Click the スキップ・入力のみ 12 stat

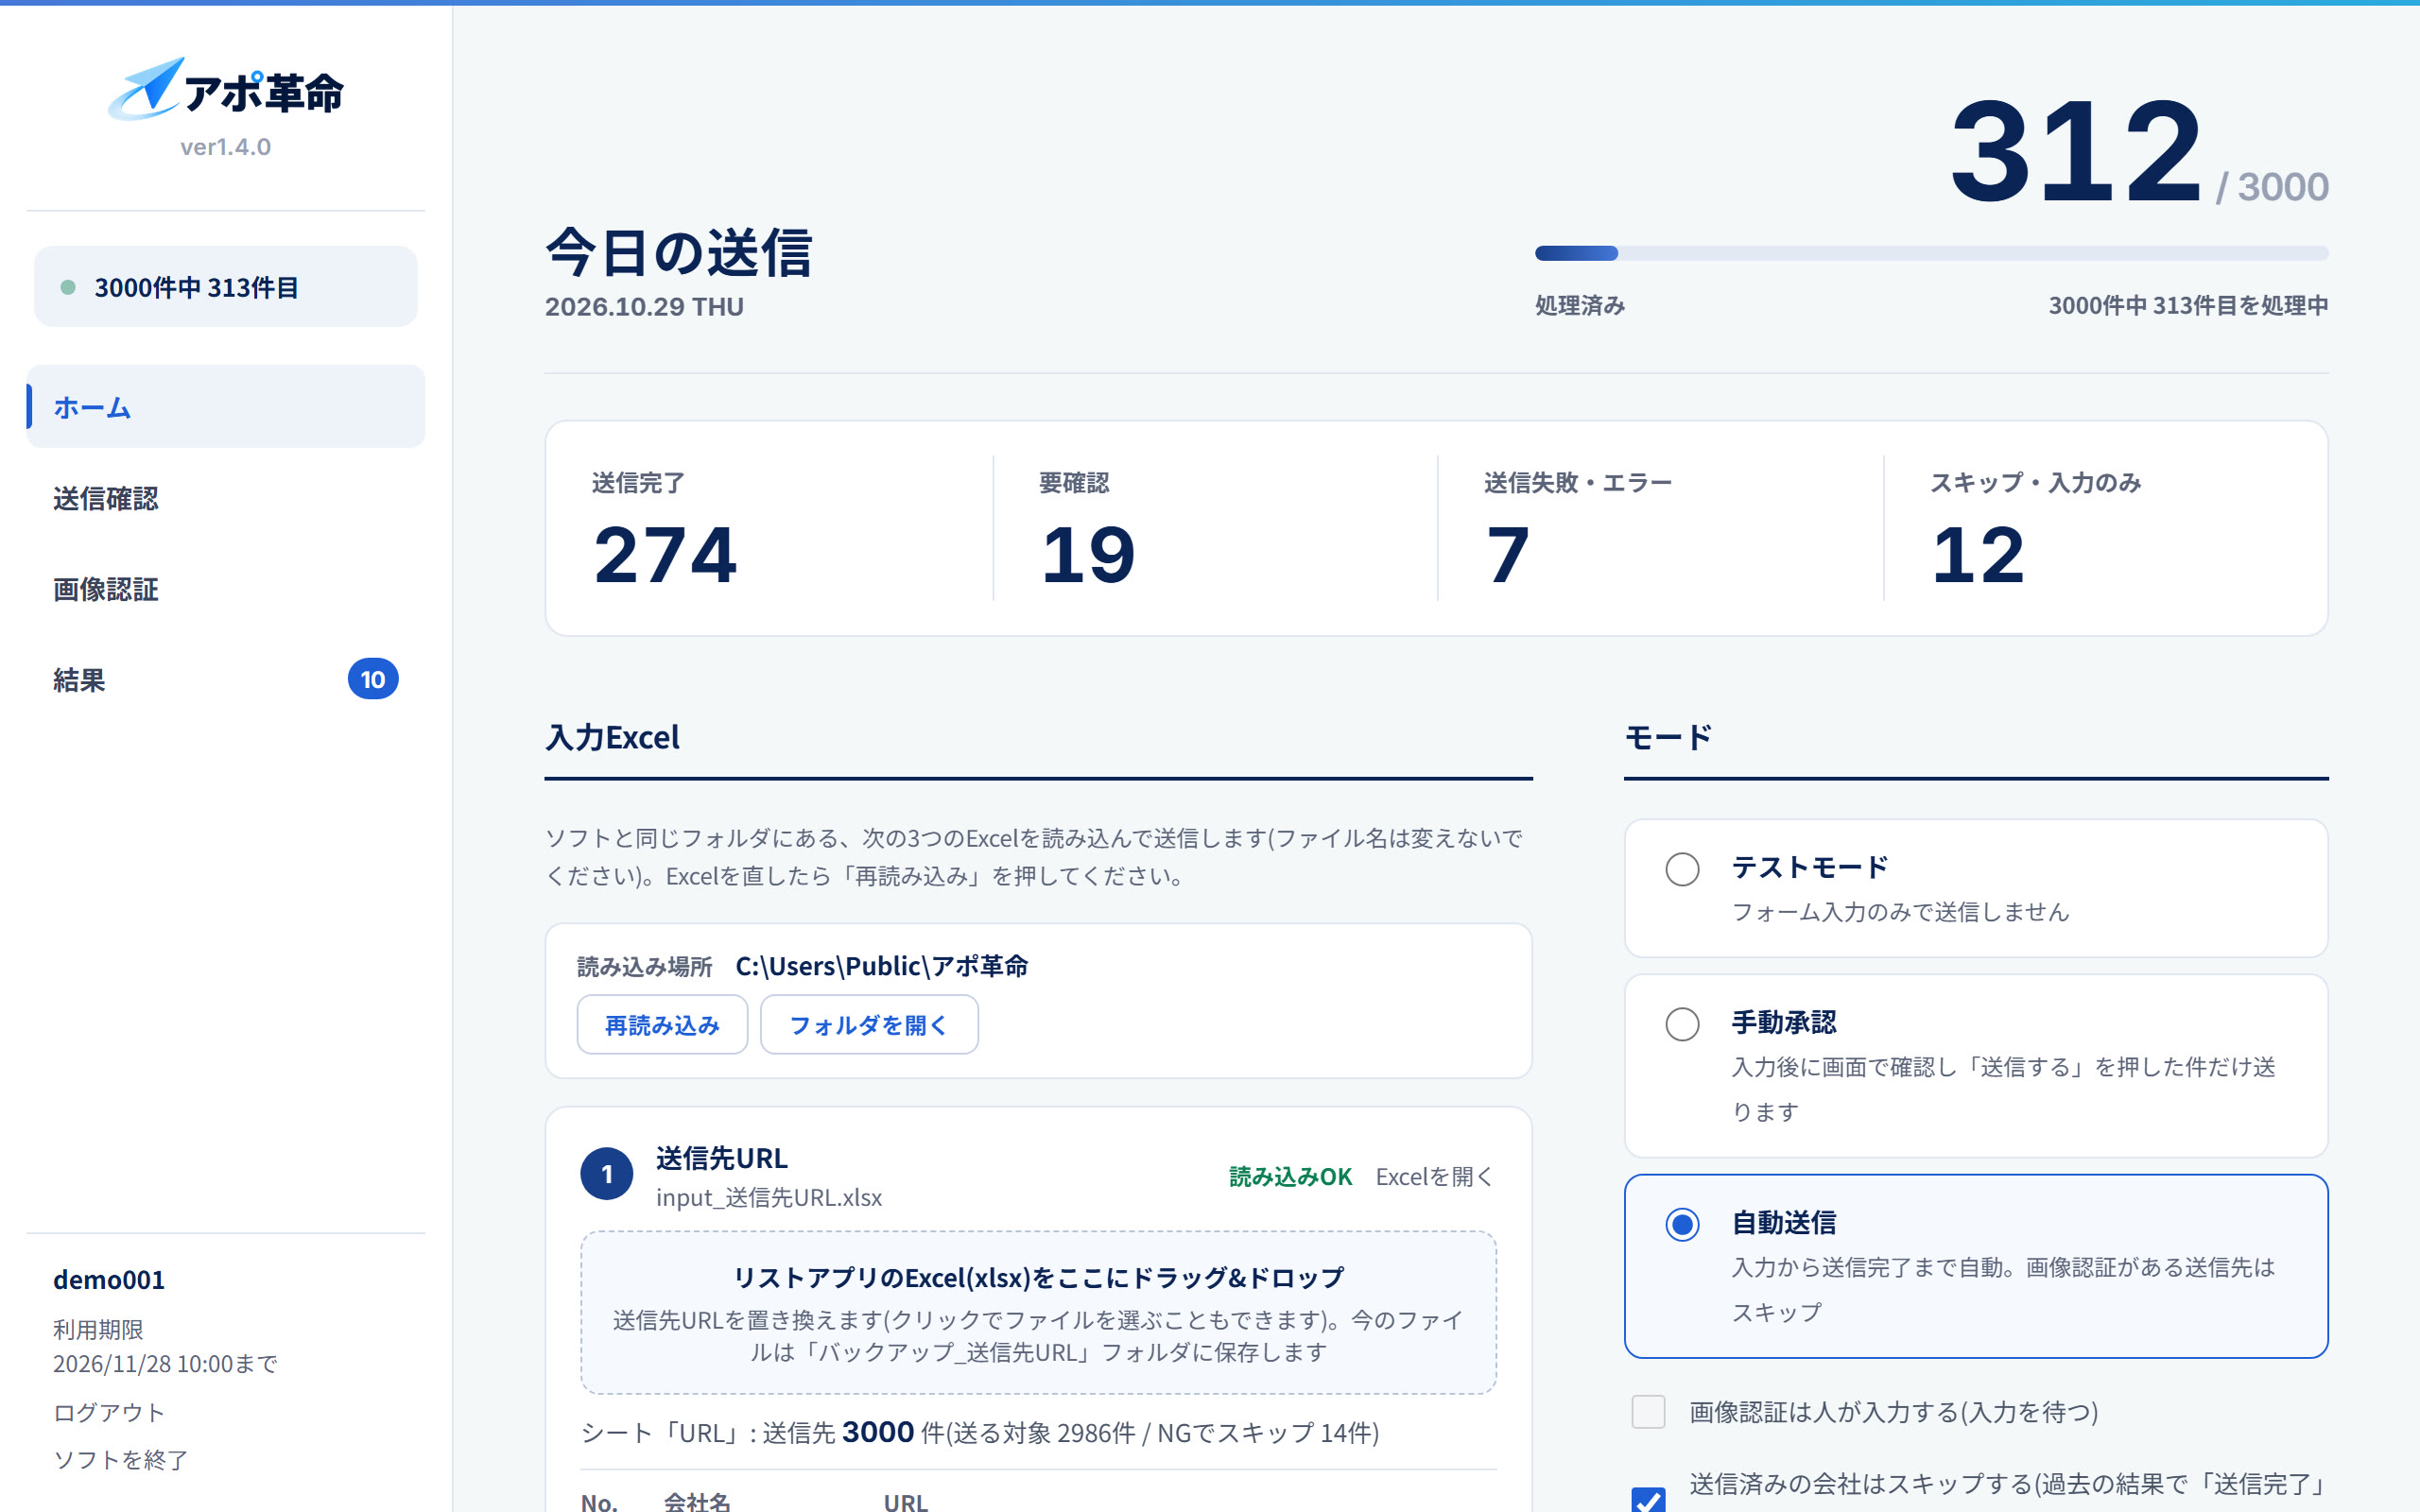tap(2105, 528)
